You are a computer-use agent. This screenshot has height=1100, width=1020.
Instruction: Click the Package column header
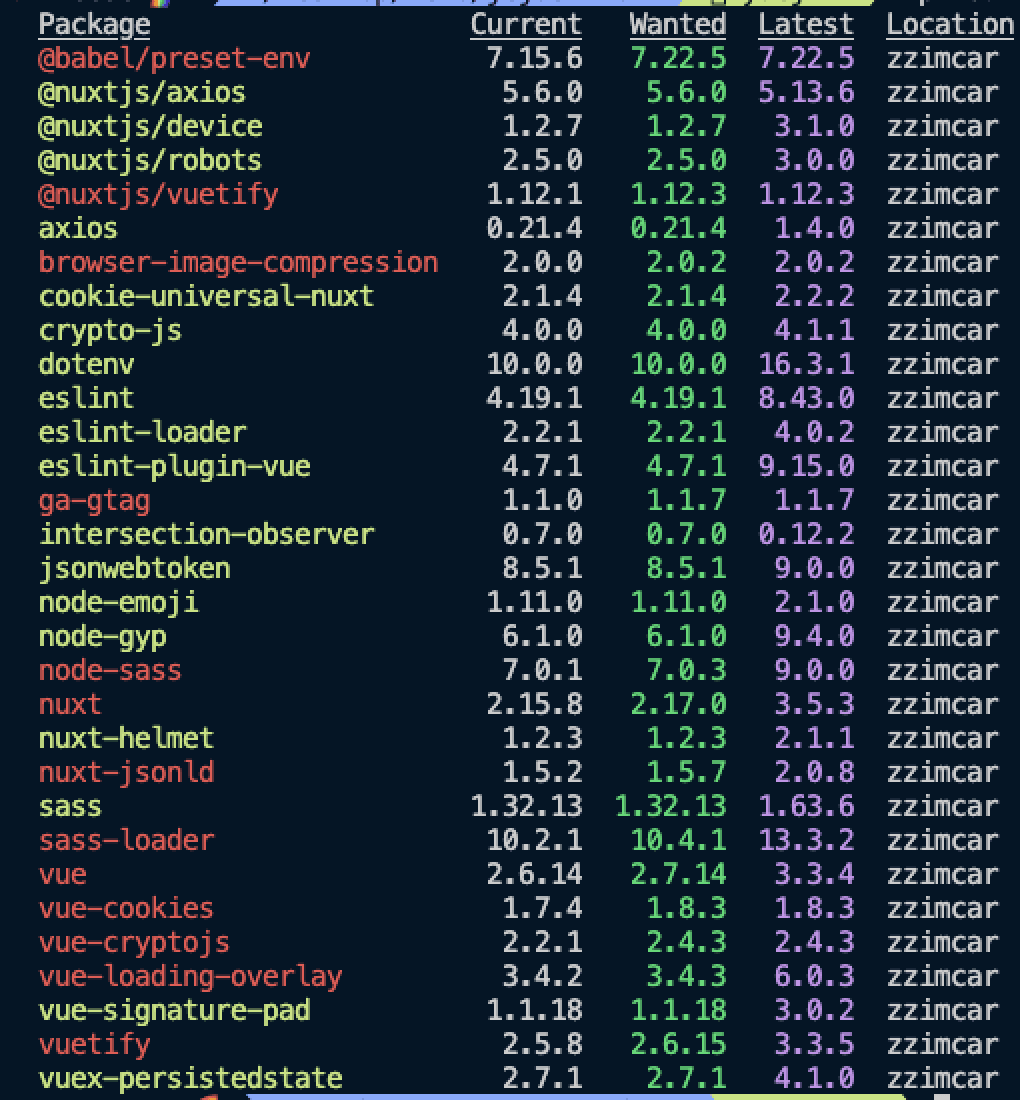(94, 24)
